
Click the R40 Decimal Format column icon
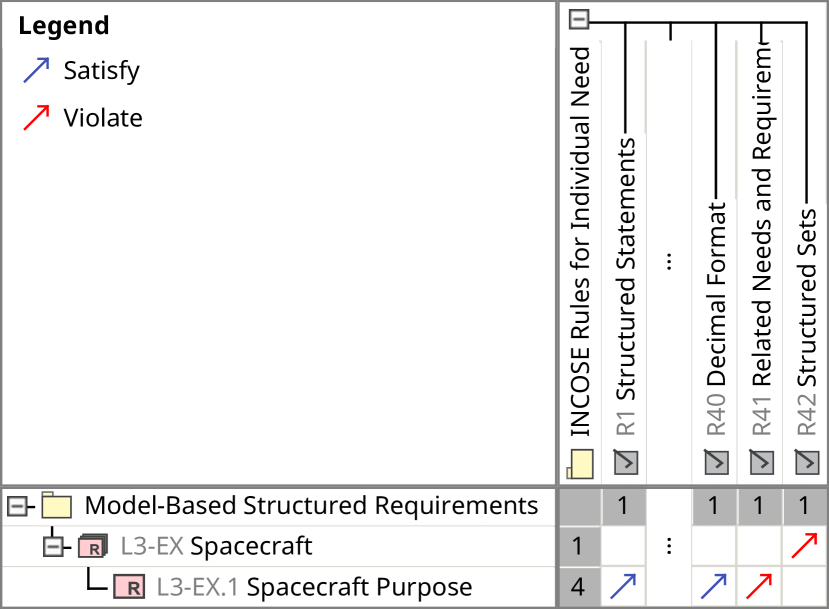tap(715, 461)
